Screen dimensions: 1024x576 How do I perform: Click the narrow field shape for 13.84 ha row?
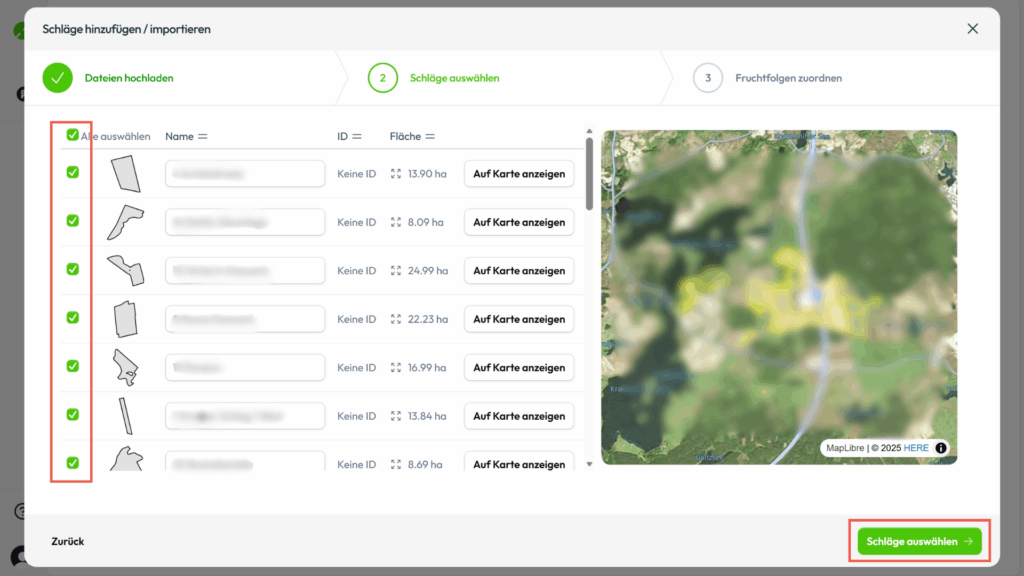pyautogui.click(x=124, y=415)
